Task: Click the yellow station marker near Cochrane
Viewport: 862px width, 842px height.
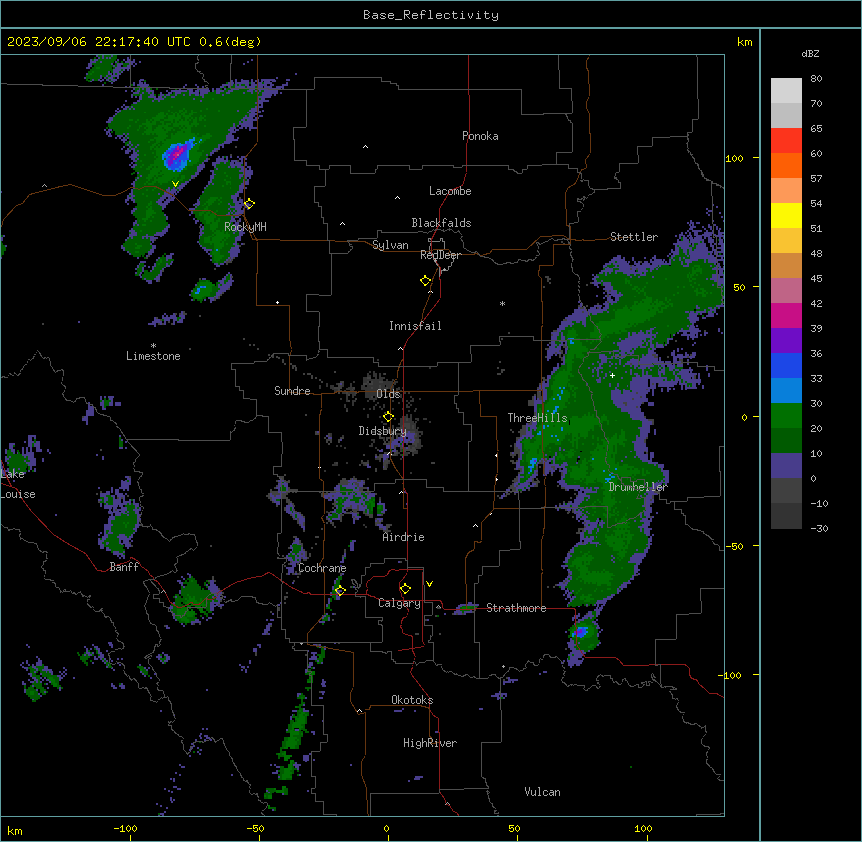Action: click(340, 591)
